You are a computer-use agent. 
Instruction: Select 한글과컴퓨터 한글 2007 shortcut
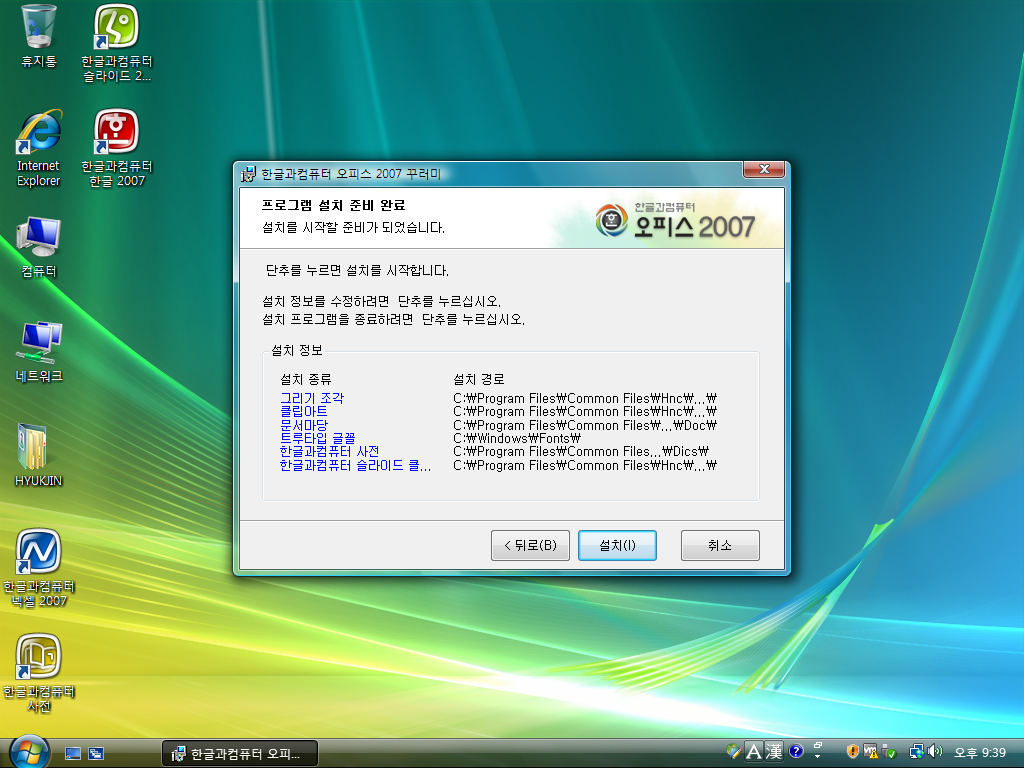click(116, 148)
